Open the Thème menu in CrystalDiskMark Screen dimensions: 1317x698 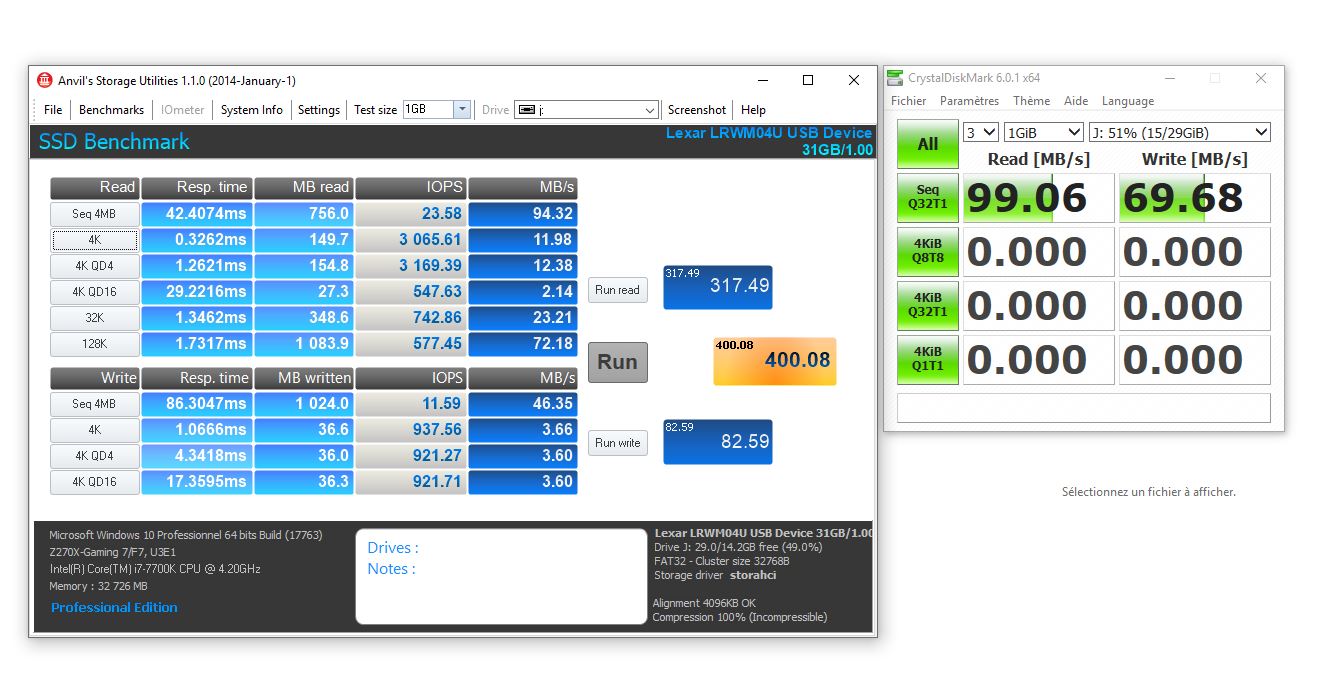(x=1031, y=101)
